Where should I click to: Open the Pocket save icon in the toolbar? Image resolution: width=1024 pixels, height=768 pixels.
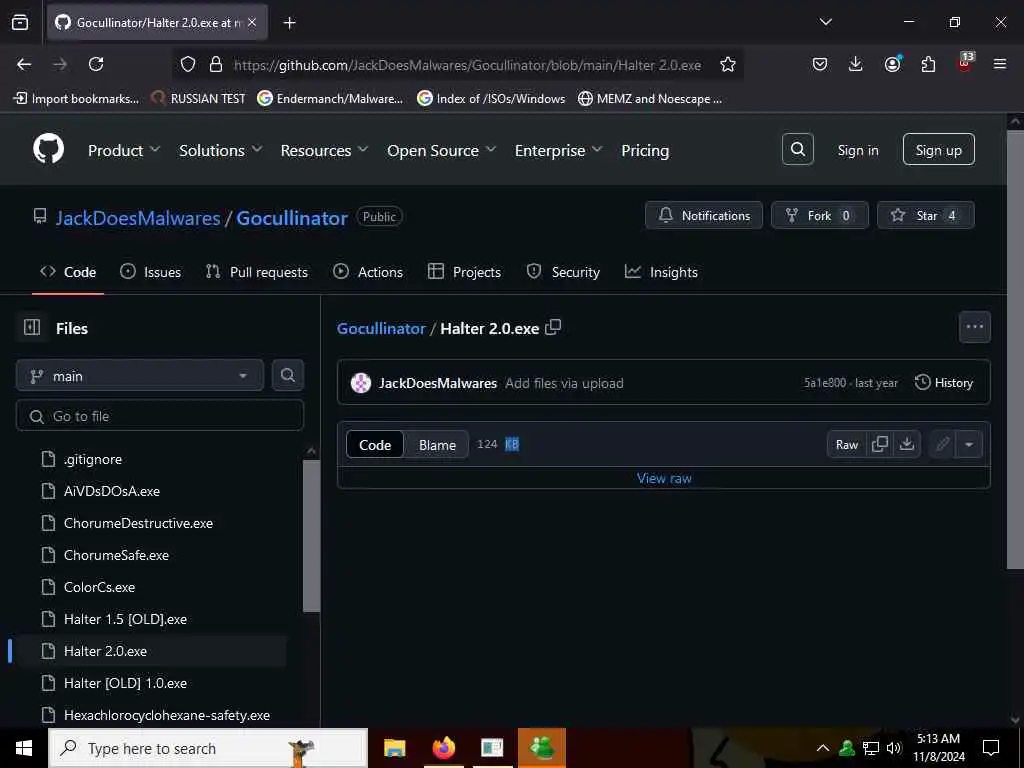click(x=820, y=64)
